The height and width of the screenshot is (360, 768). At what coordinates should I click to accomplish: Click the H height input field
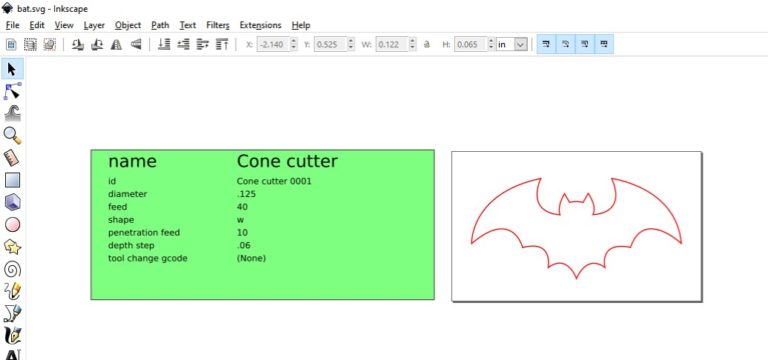(471, 45)
